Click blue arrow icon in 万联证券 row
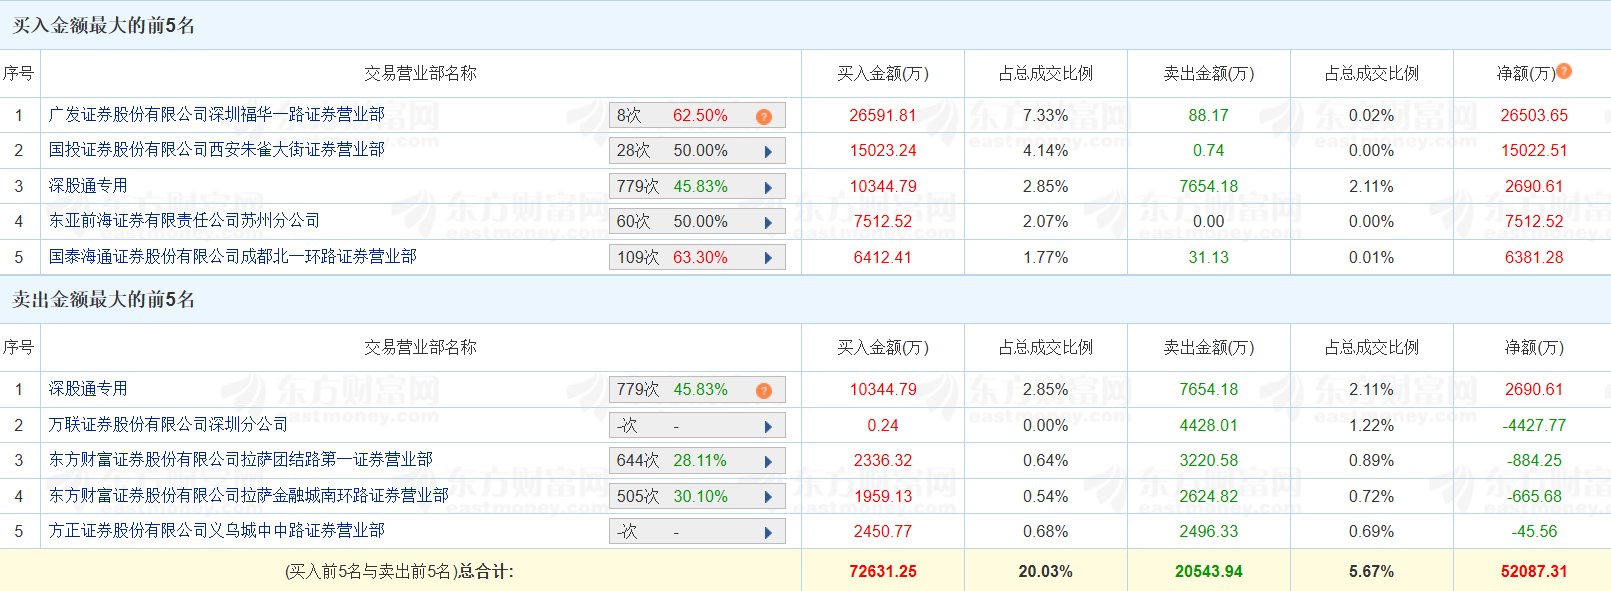The width and height of the screenshot is (1611, 591). [768, 427]
